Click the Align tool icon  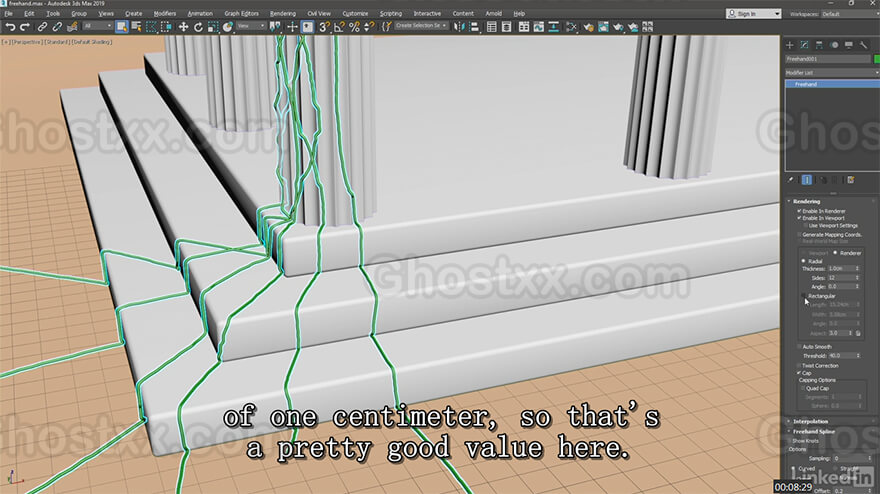pos(474,26)
